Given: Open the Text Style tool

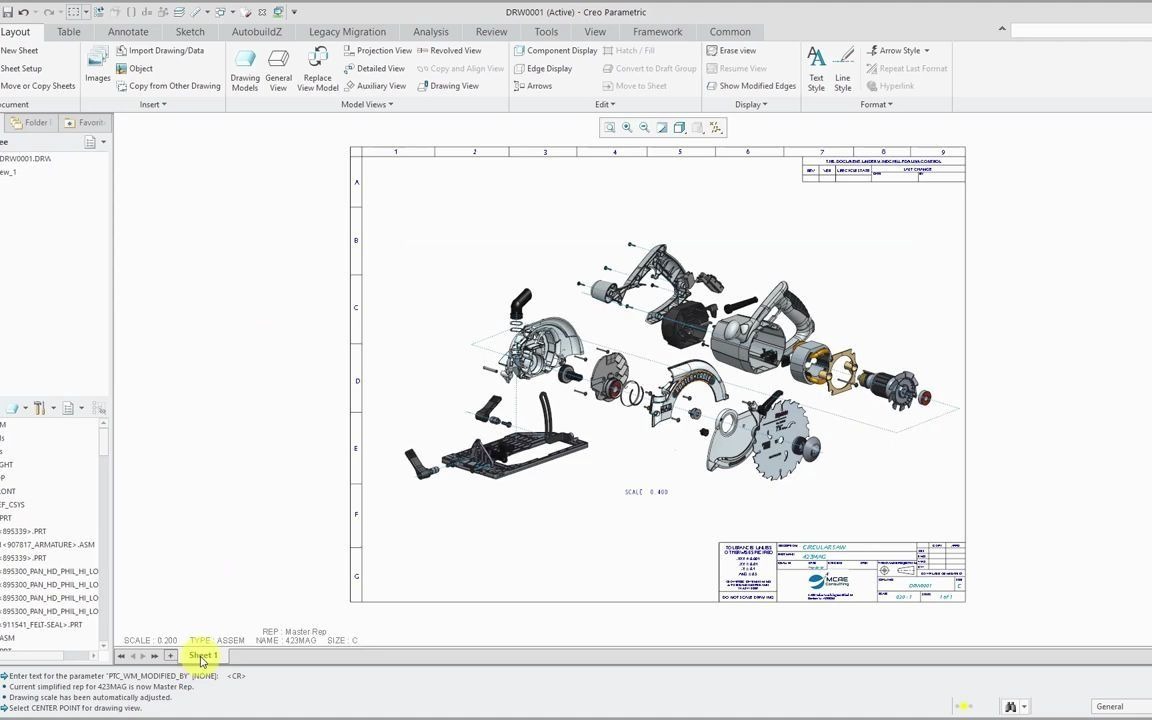Looking at the screenshot, I should coord(815,68).
